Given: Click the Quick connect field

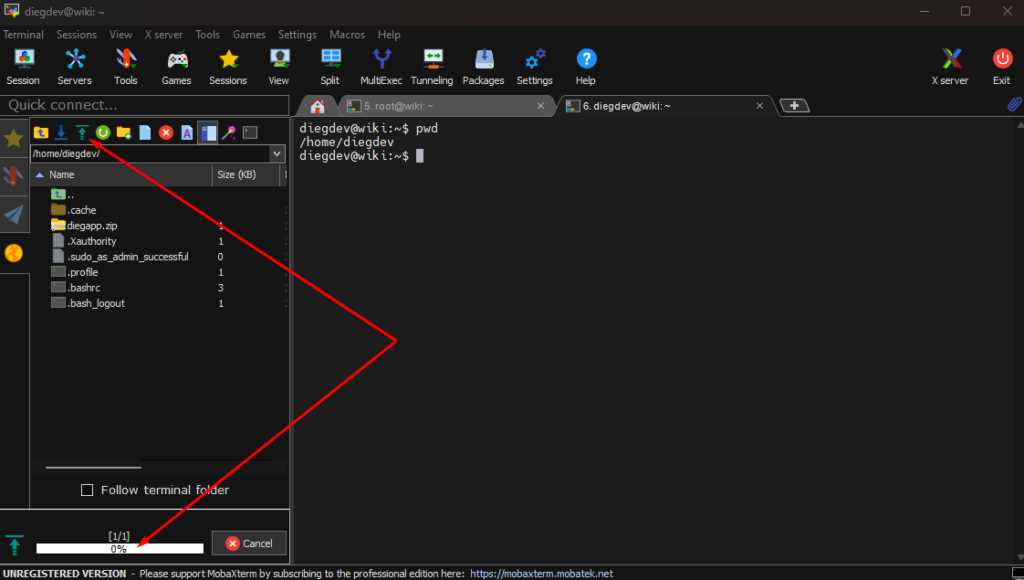Looking at the screenshot, I should pos(144,105).
